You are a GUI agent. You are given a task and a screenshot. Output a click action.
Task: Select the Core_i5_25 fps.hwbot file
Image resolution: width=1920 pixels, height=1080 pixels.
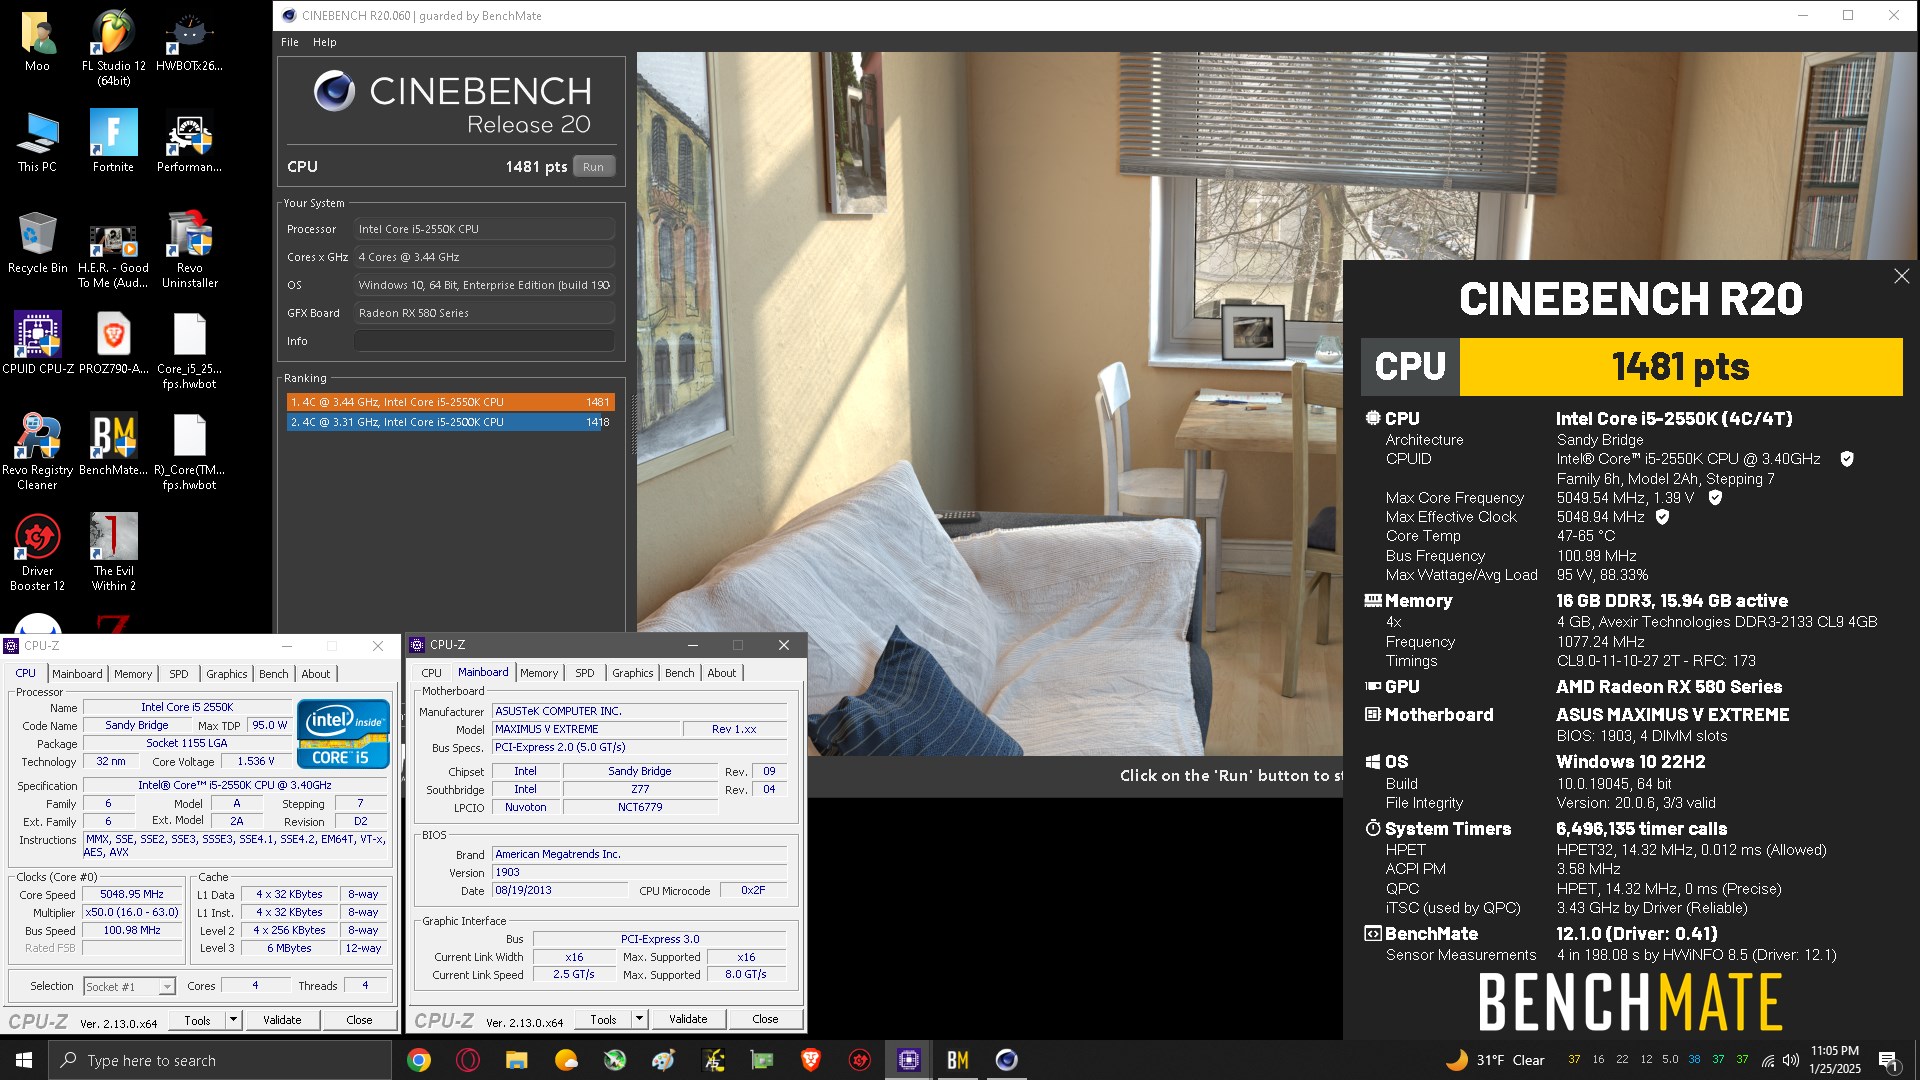click(189, 351)
